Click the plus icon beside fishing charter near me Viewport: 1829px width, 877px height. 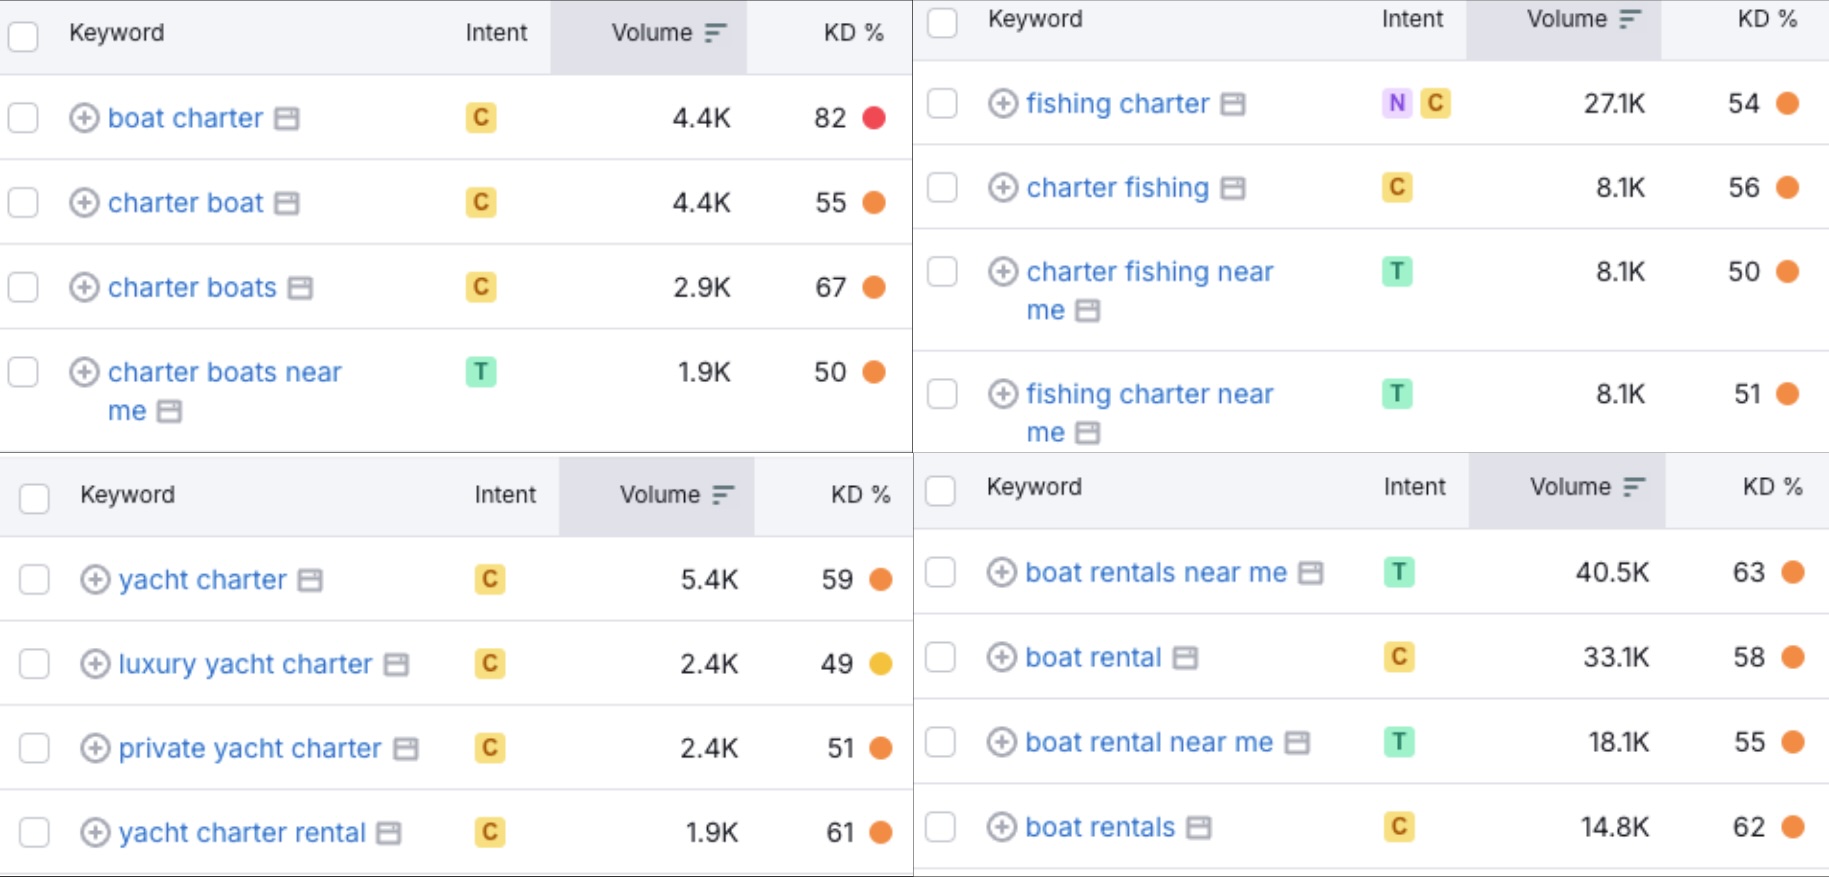click(1003, 394)
